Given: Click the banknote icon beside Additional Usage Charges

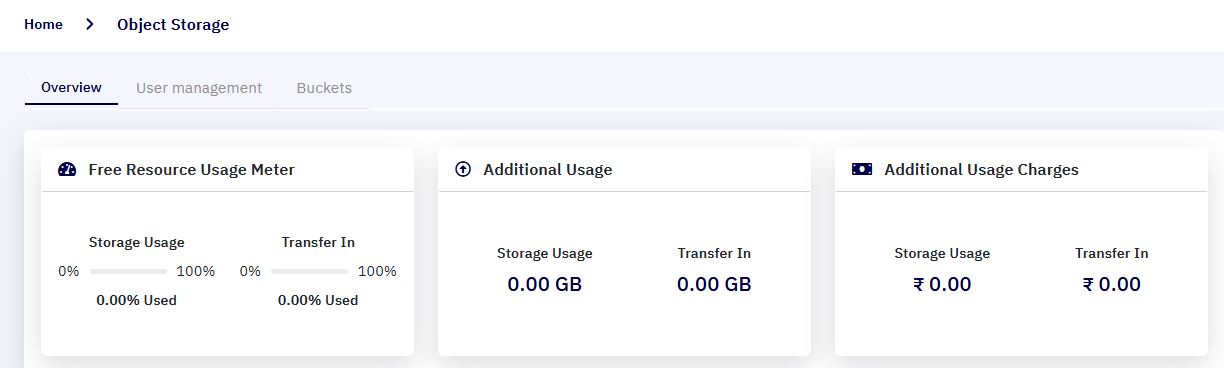Looking at the screenshot, I should pos(862,169).
